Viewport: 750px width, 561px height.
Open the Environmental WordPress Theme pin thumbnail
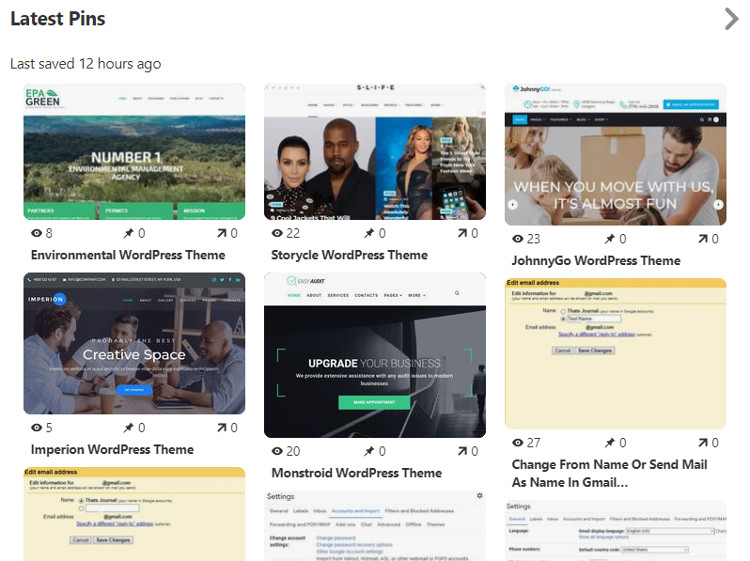(x=134, y=152)
